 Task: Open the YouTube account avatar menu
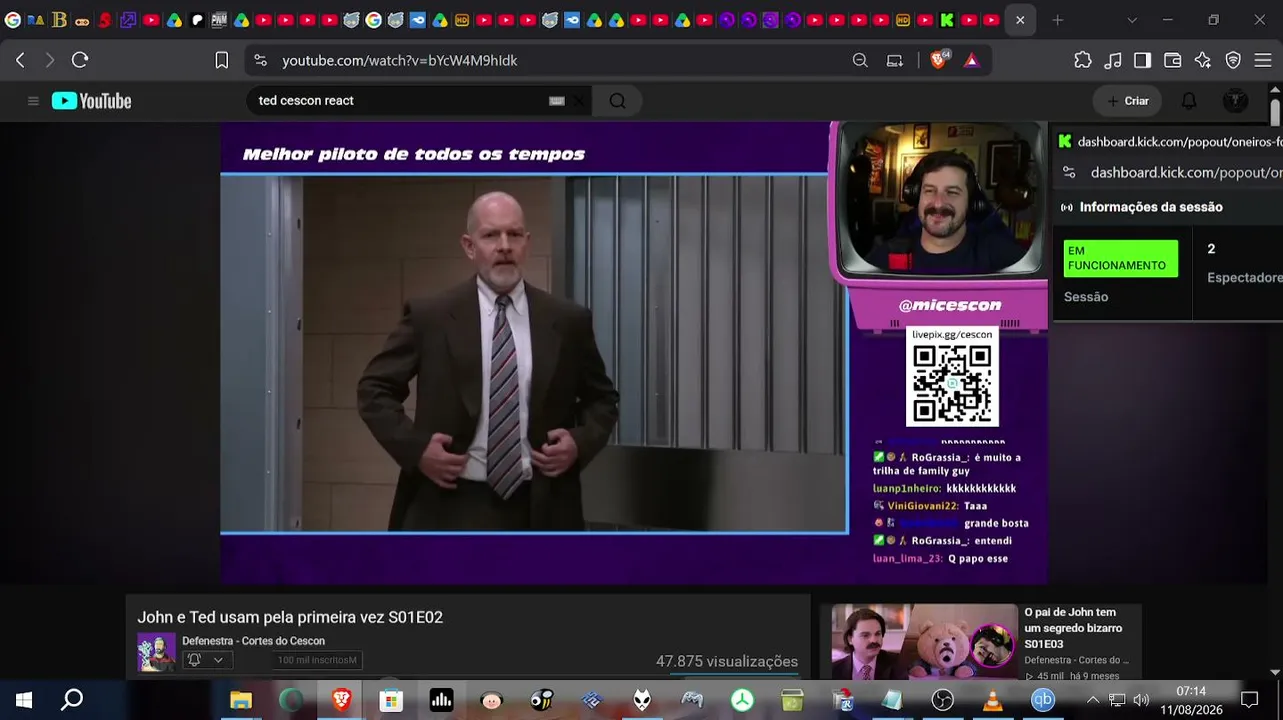click(x=1236, y=101)
